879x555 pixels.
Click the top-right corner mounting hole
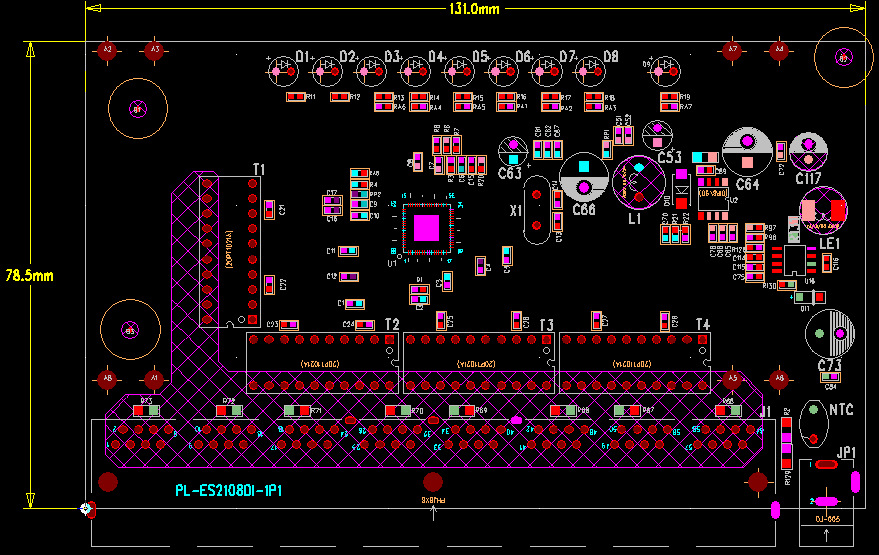click(x=842, y=59)
